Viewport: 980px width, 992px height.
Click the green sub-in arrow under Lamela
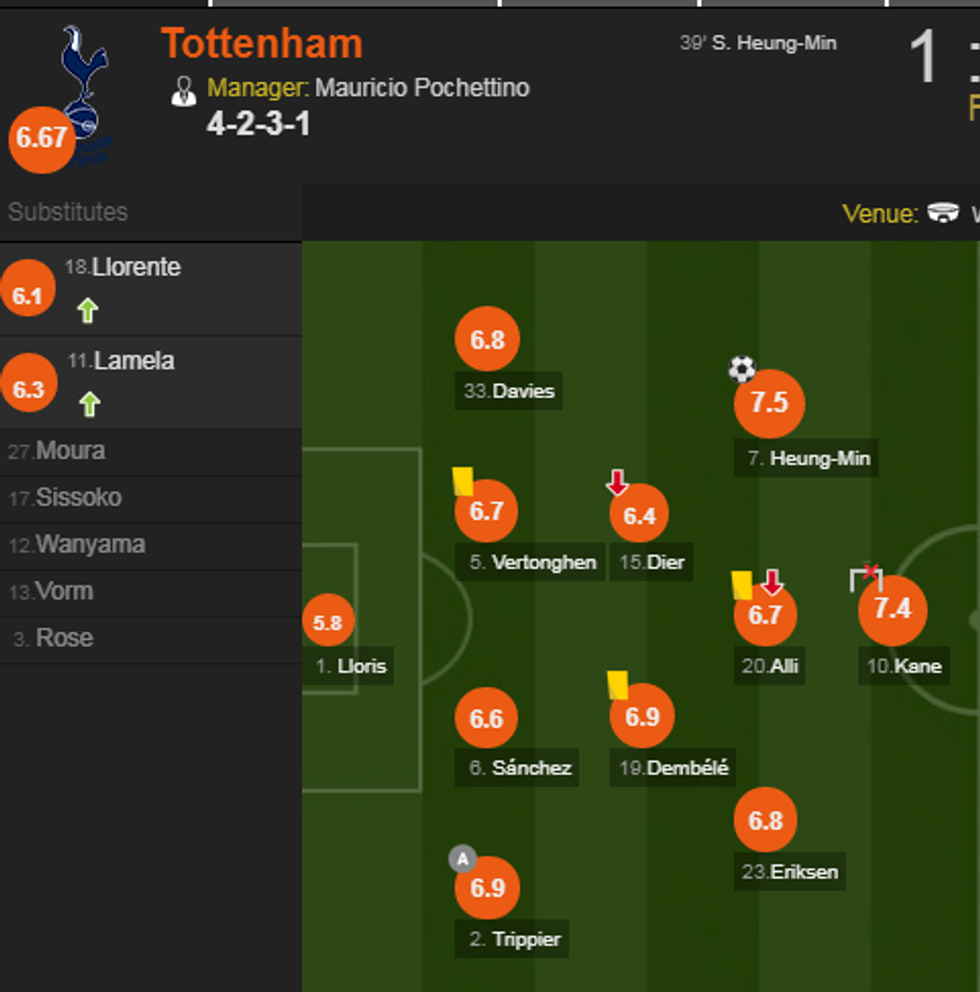pos(89,404)
